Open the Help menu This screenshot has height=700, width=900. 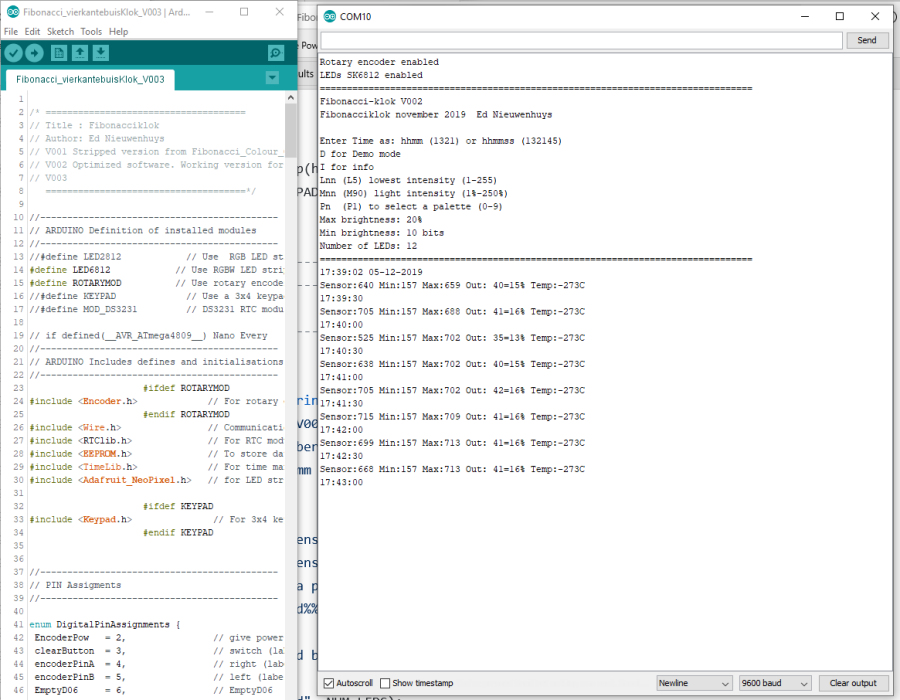pyautogui.click(x=118, y=32)
